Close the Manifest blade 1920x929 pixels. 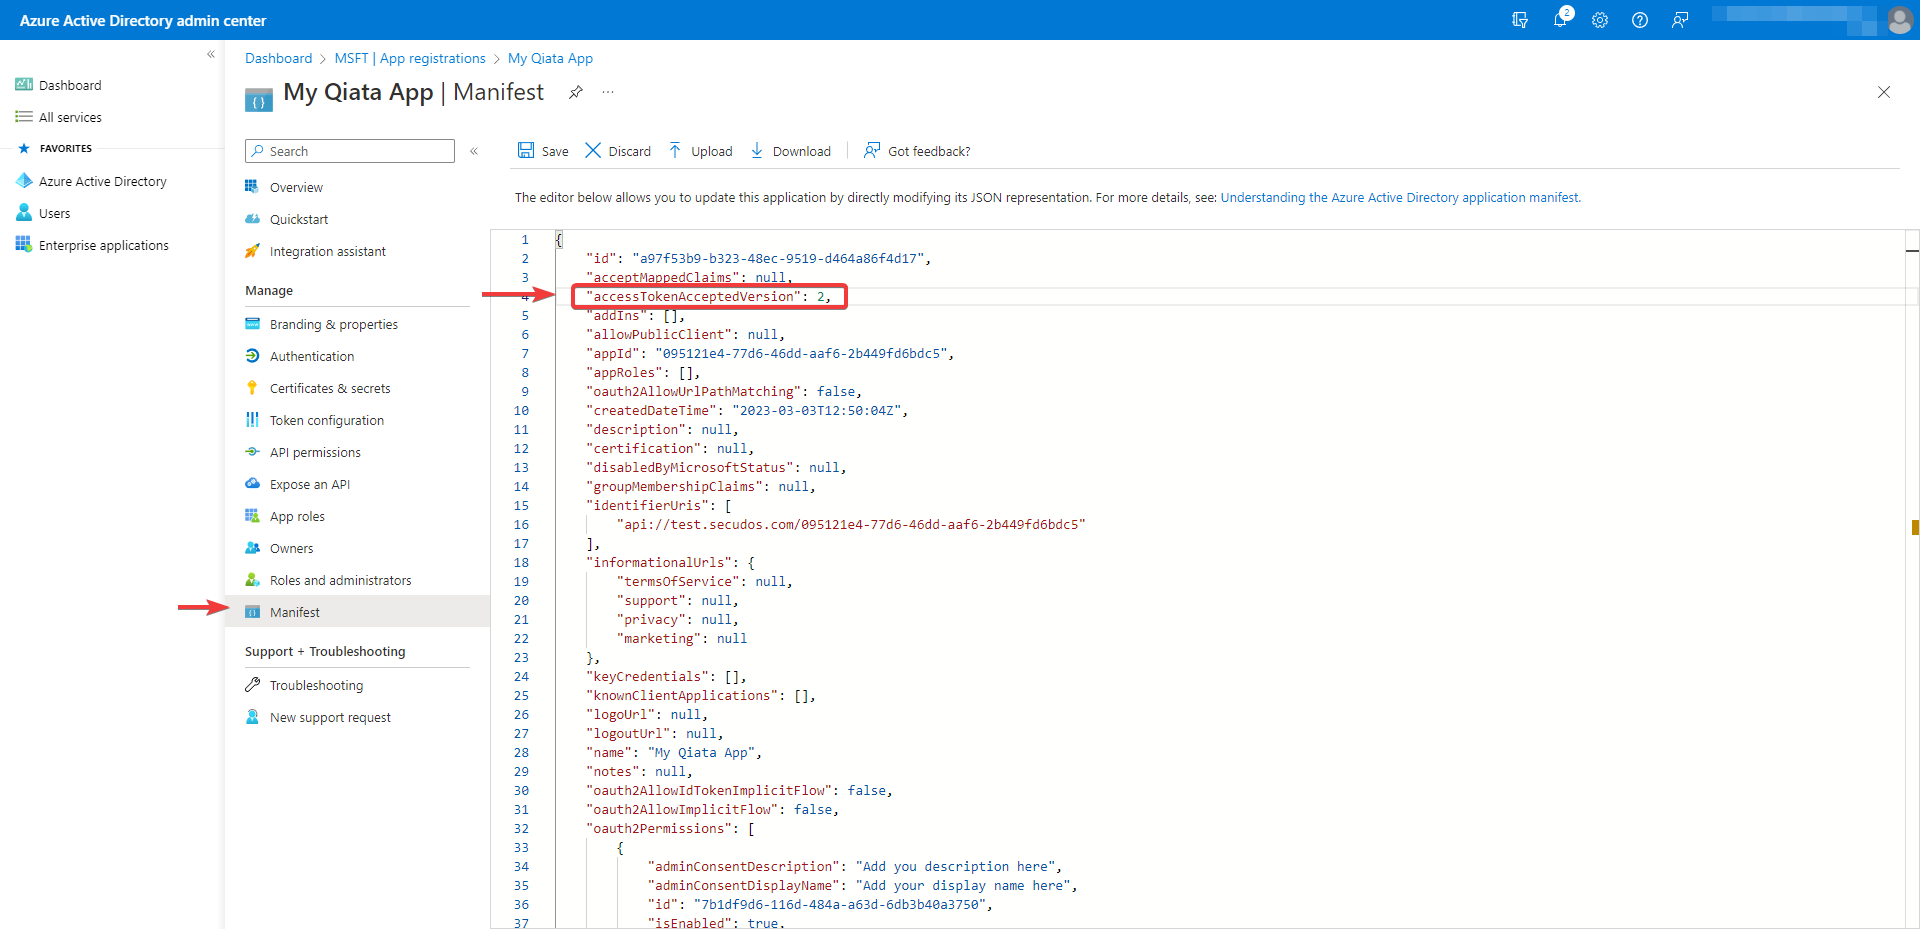click(x=1884, y=92)
